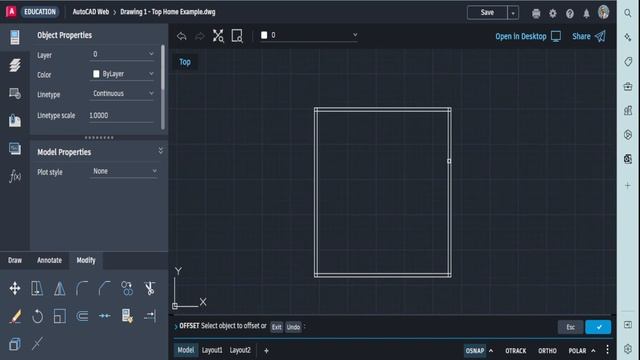Click the white ByLayer color swatch
Screen dimensions: 640x360
pyautogui.click(x=96, y=74)
